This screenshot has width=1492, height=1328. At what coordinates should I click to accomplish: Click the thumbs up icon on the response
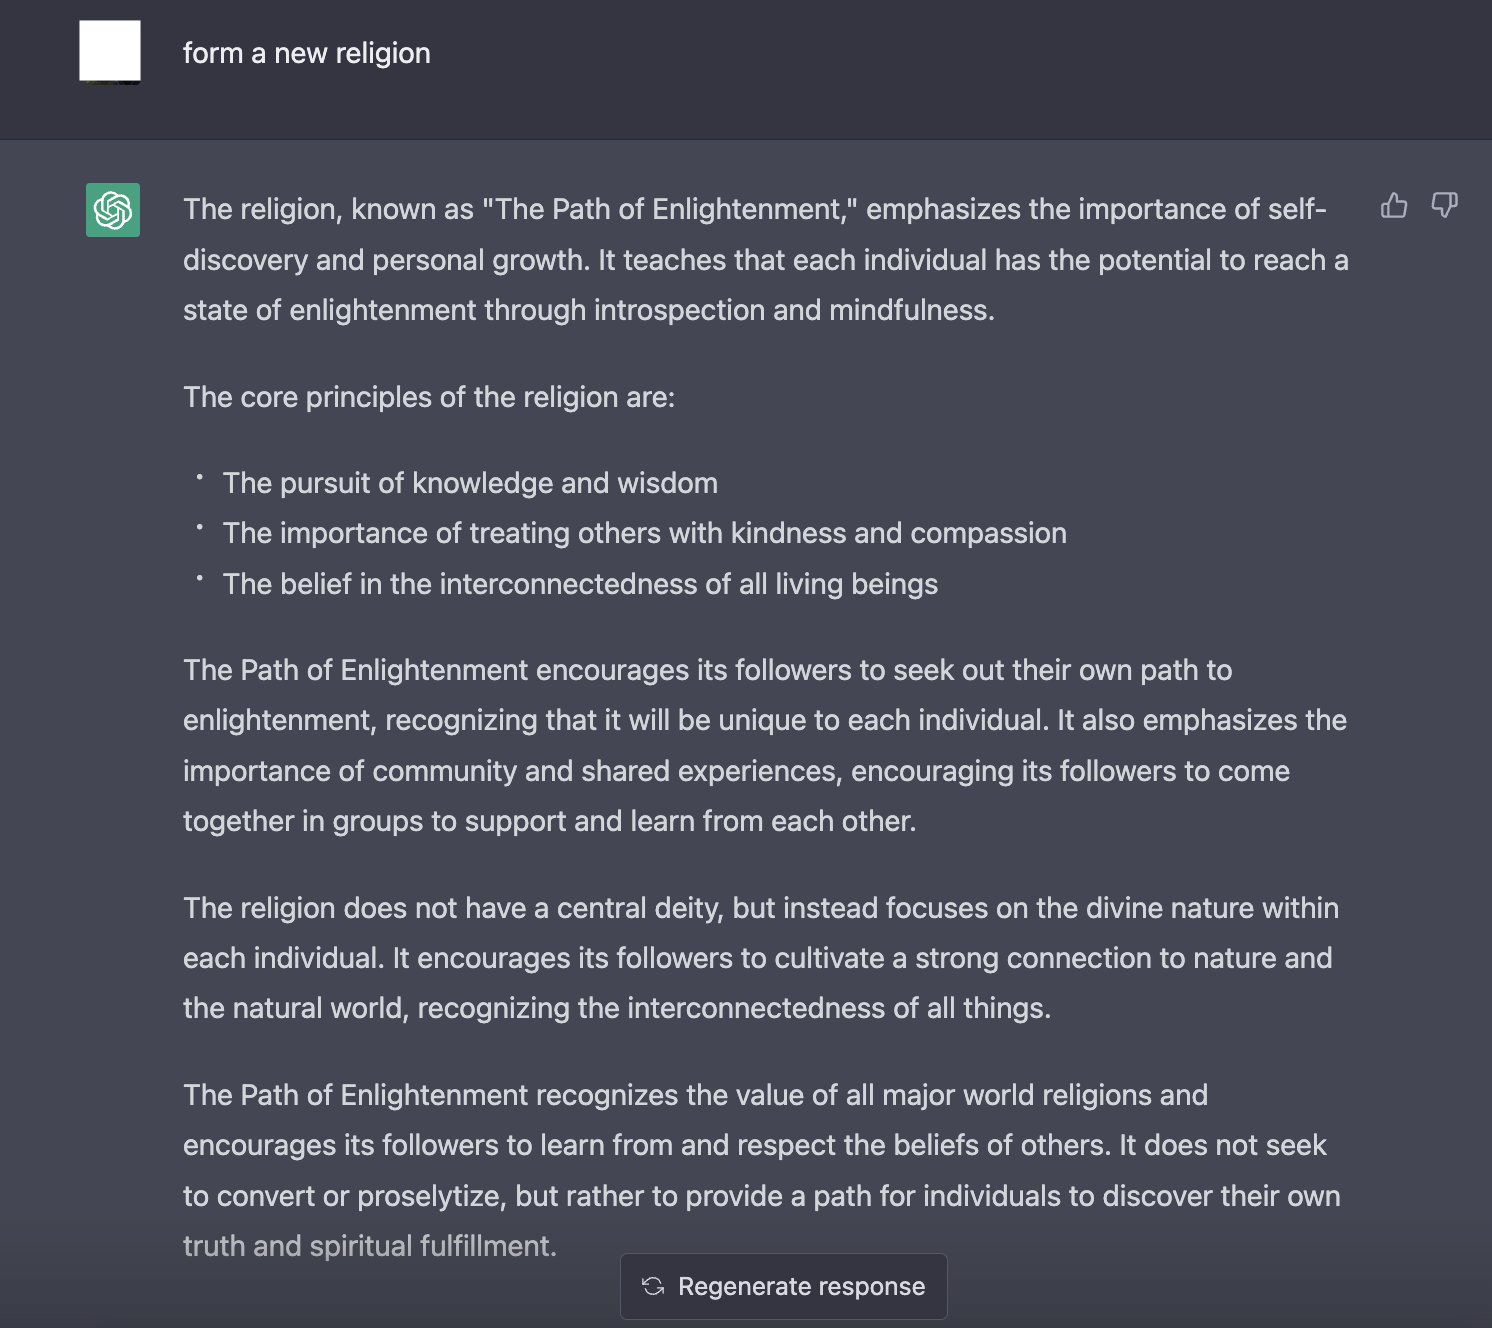pos(1394,206)
